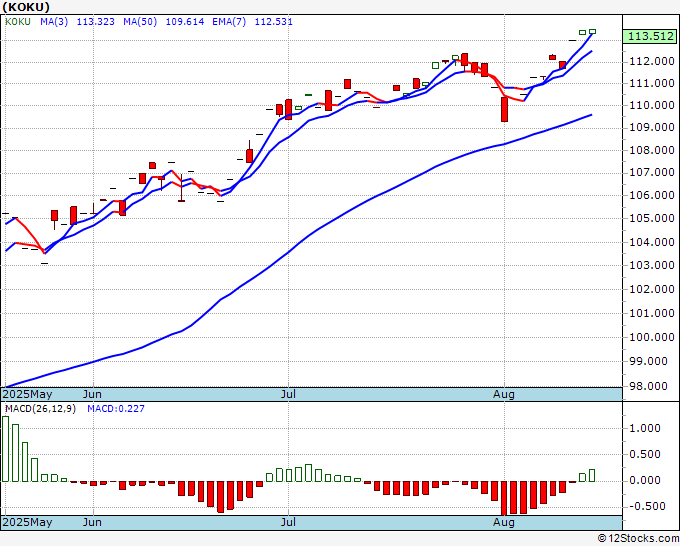
Task: Click the Jun label on price chart axis
Action: 92,394
